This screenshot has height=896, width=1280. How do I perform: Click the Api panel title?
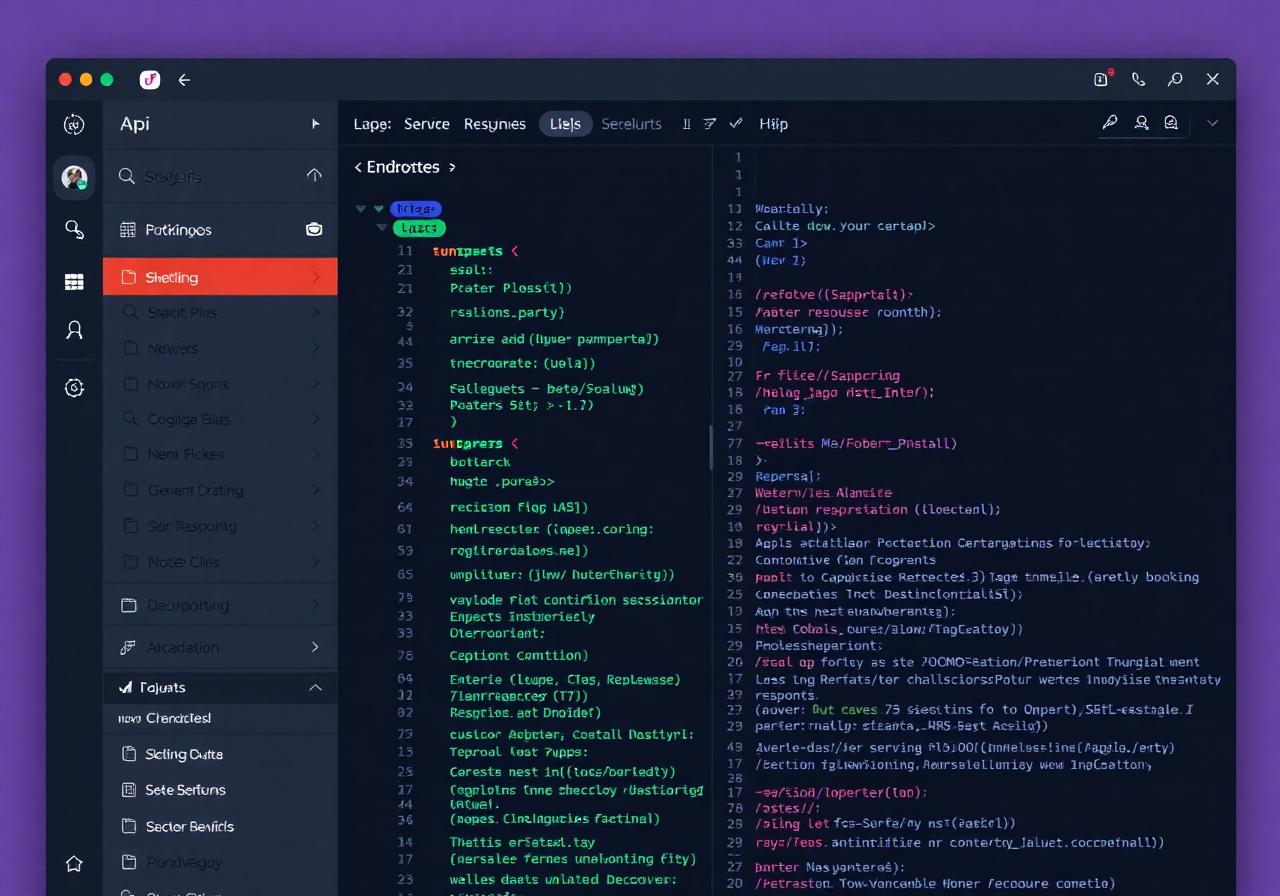click(x=135, y=124)
